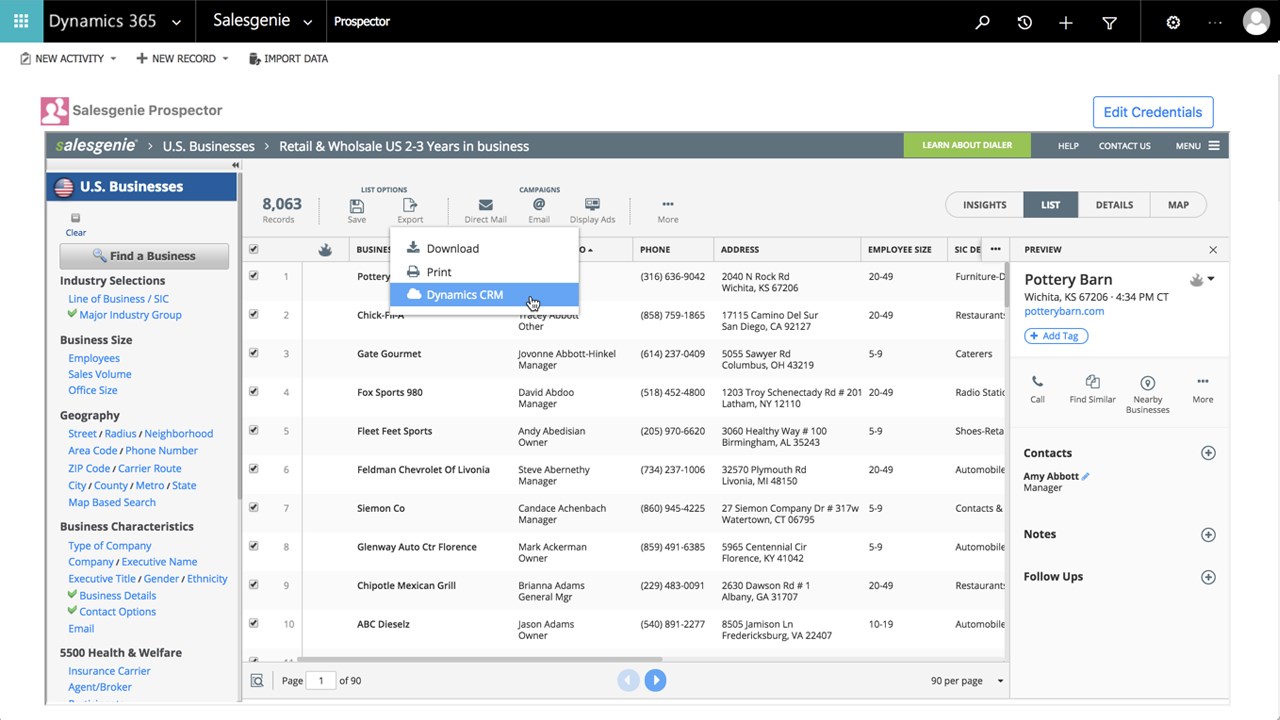Open recent items history icon
Viewport: 1280px width, 720px height.
1024,22
